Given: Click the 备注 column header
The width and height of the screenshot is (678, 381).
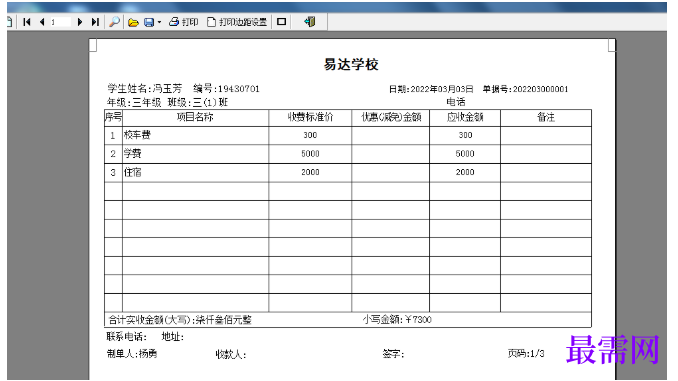Looking at the screenshot, I should (546, 117).
